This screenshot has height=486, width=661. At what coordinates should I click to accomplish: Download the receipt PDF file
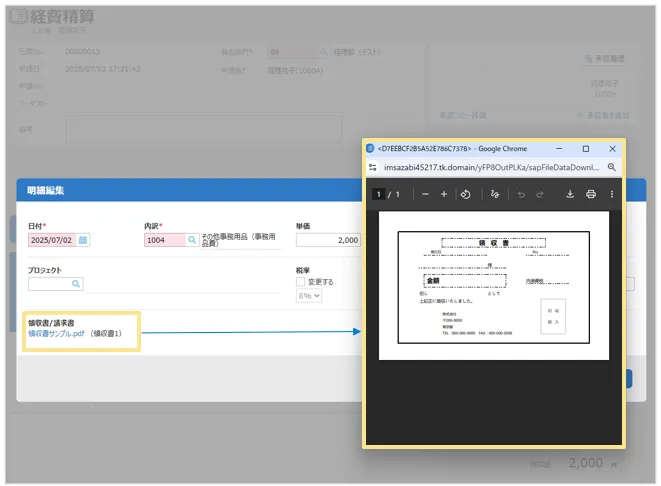(570, 194)
